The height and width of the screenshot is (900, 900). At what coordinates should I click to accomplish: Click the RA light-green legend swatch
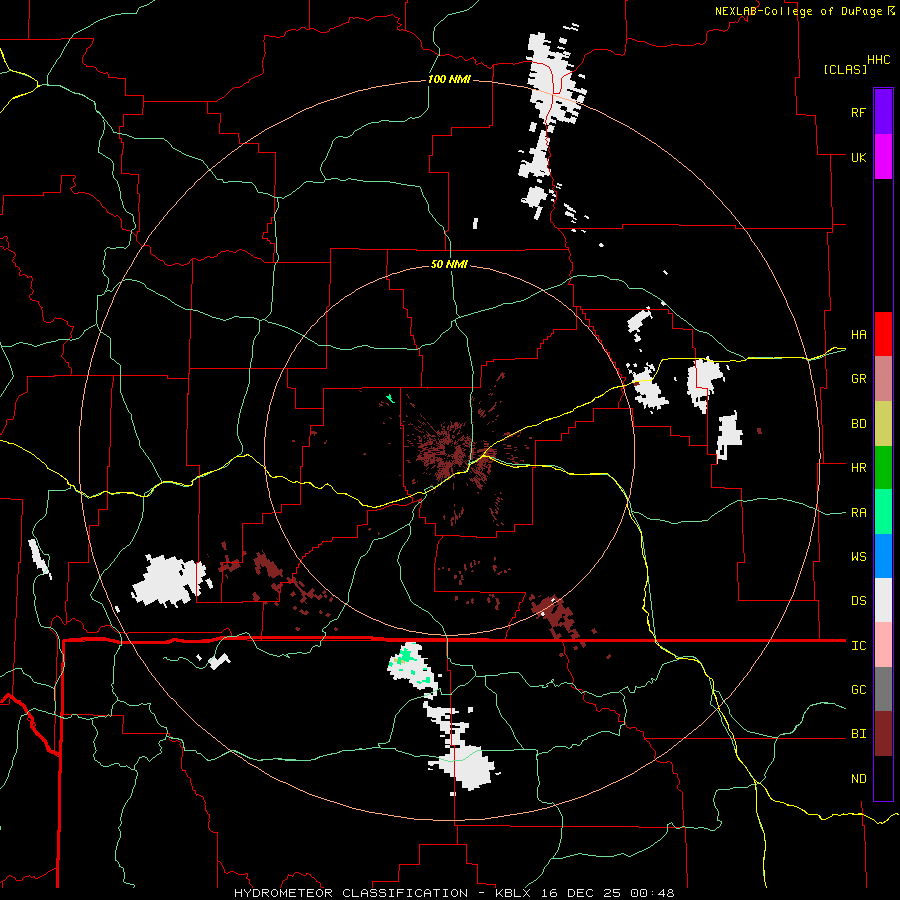coord(883,512)
